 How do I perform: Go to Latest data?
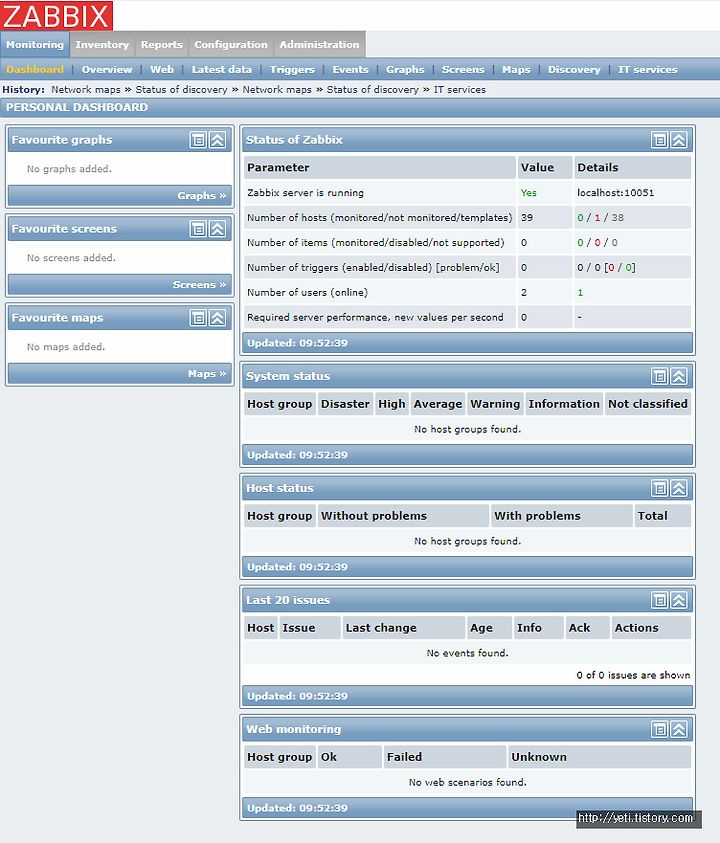(222, 69)
